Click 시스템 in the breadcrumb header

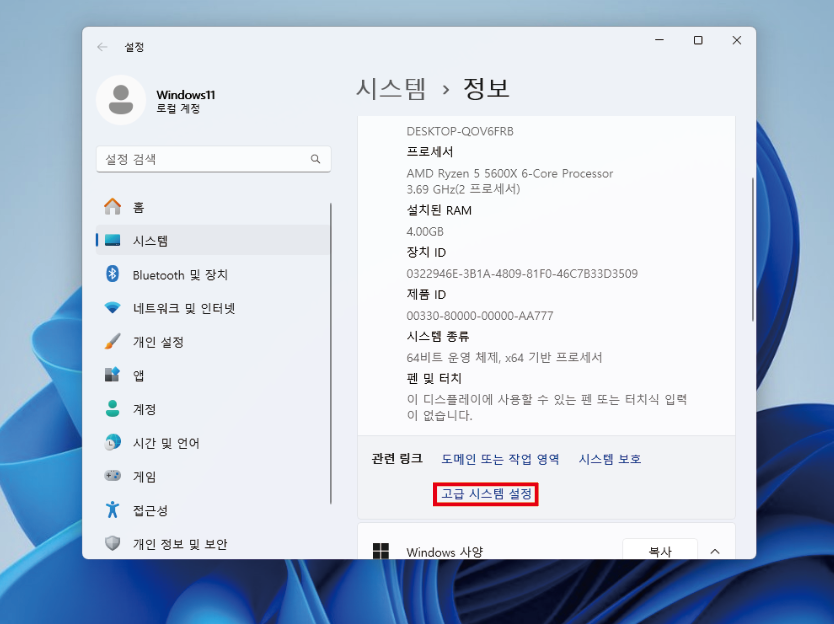click(x=391, y=88)
